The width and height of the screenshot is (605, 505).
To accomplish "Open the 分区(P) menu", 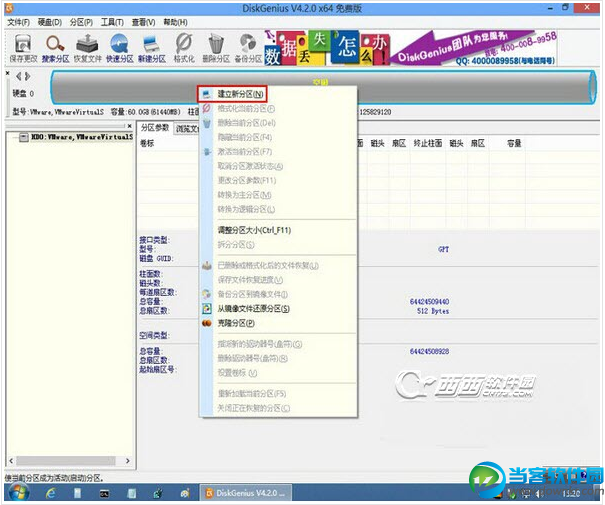I will point(81,22).
